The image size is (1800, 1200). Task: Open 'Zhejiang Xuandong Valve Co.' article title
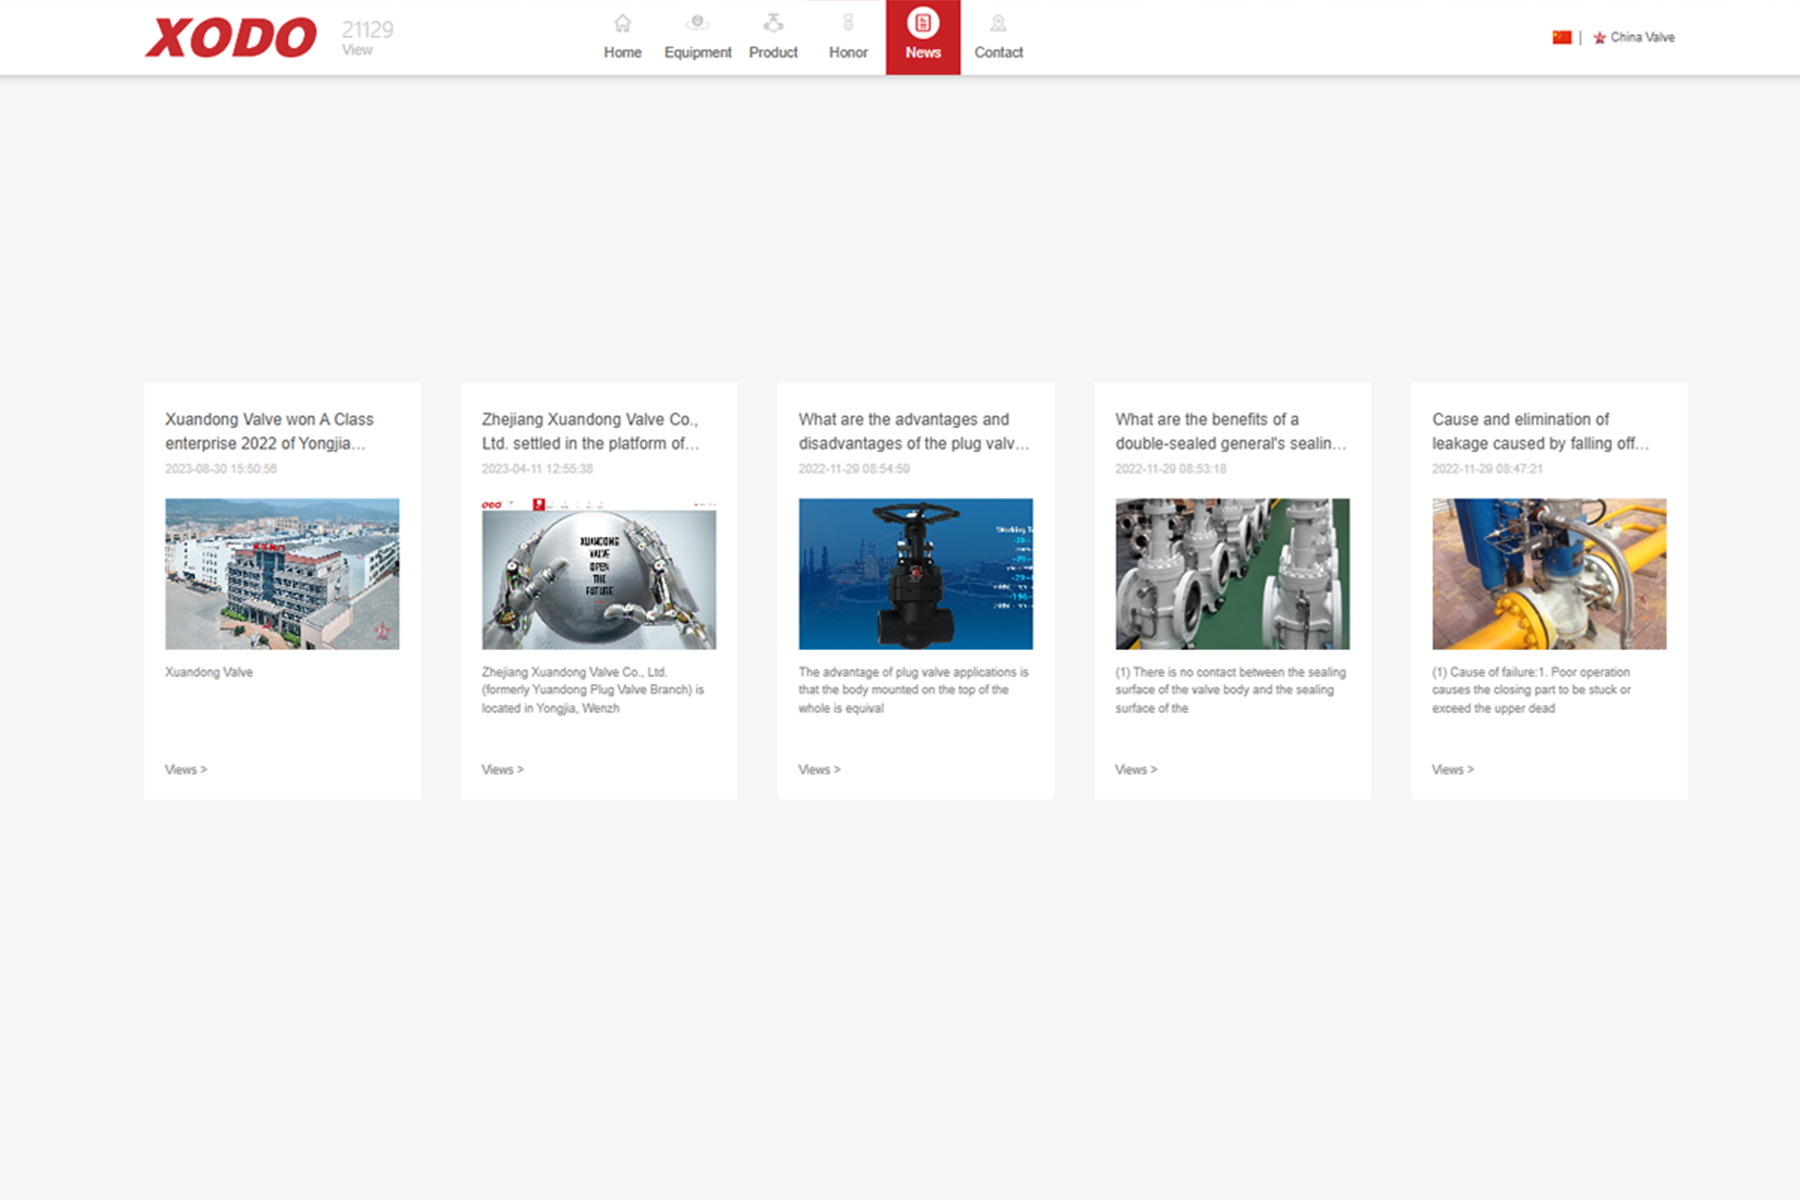pos(590,431)
